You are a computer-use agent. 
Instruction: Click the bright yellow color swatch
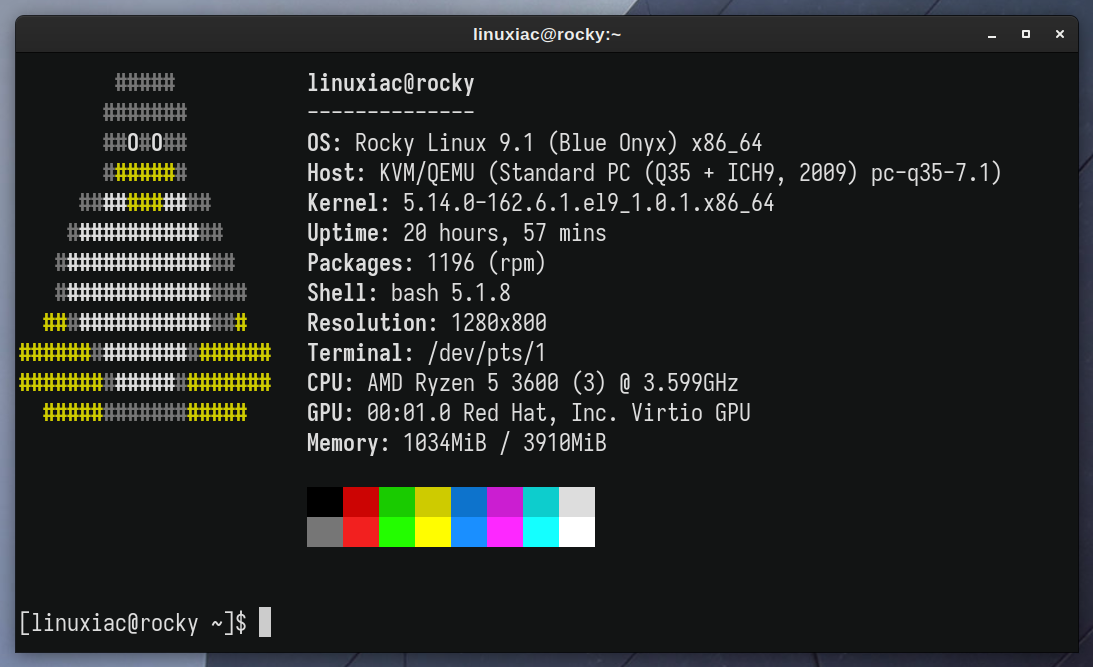coord(433,532)
